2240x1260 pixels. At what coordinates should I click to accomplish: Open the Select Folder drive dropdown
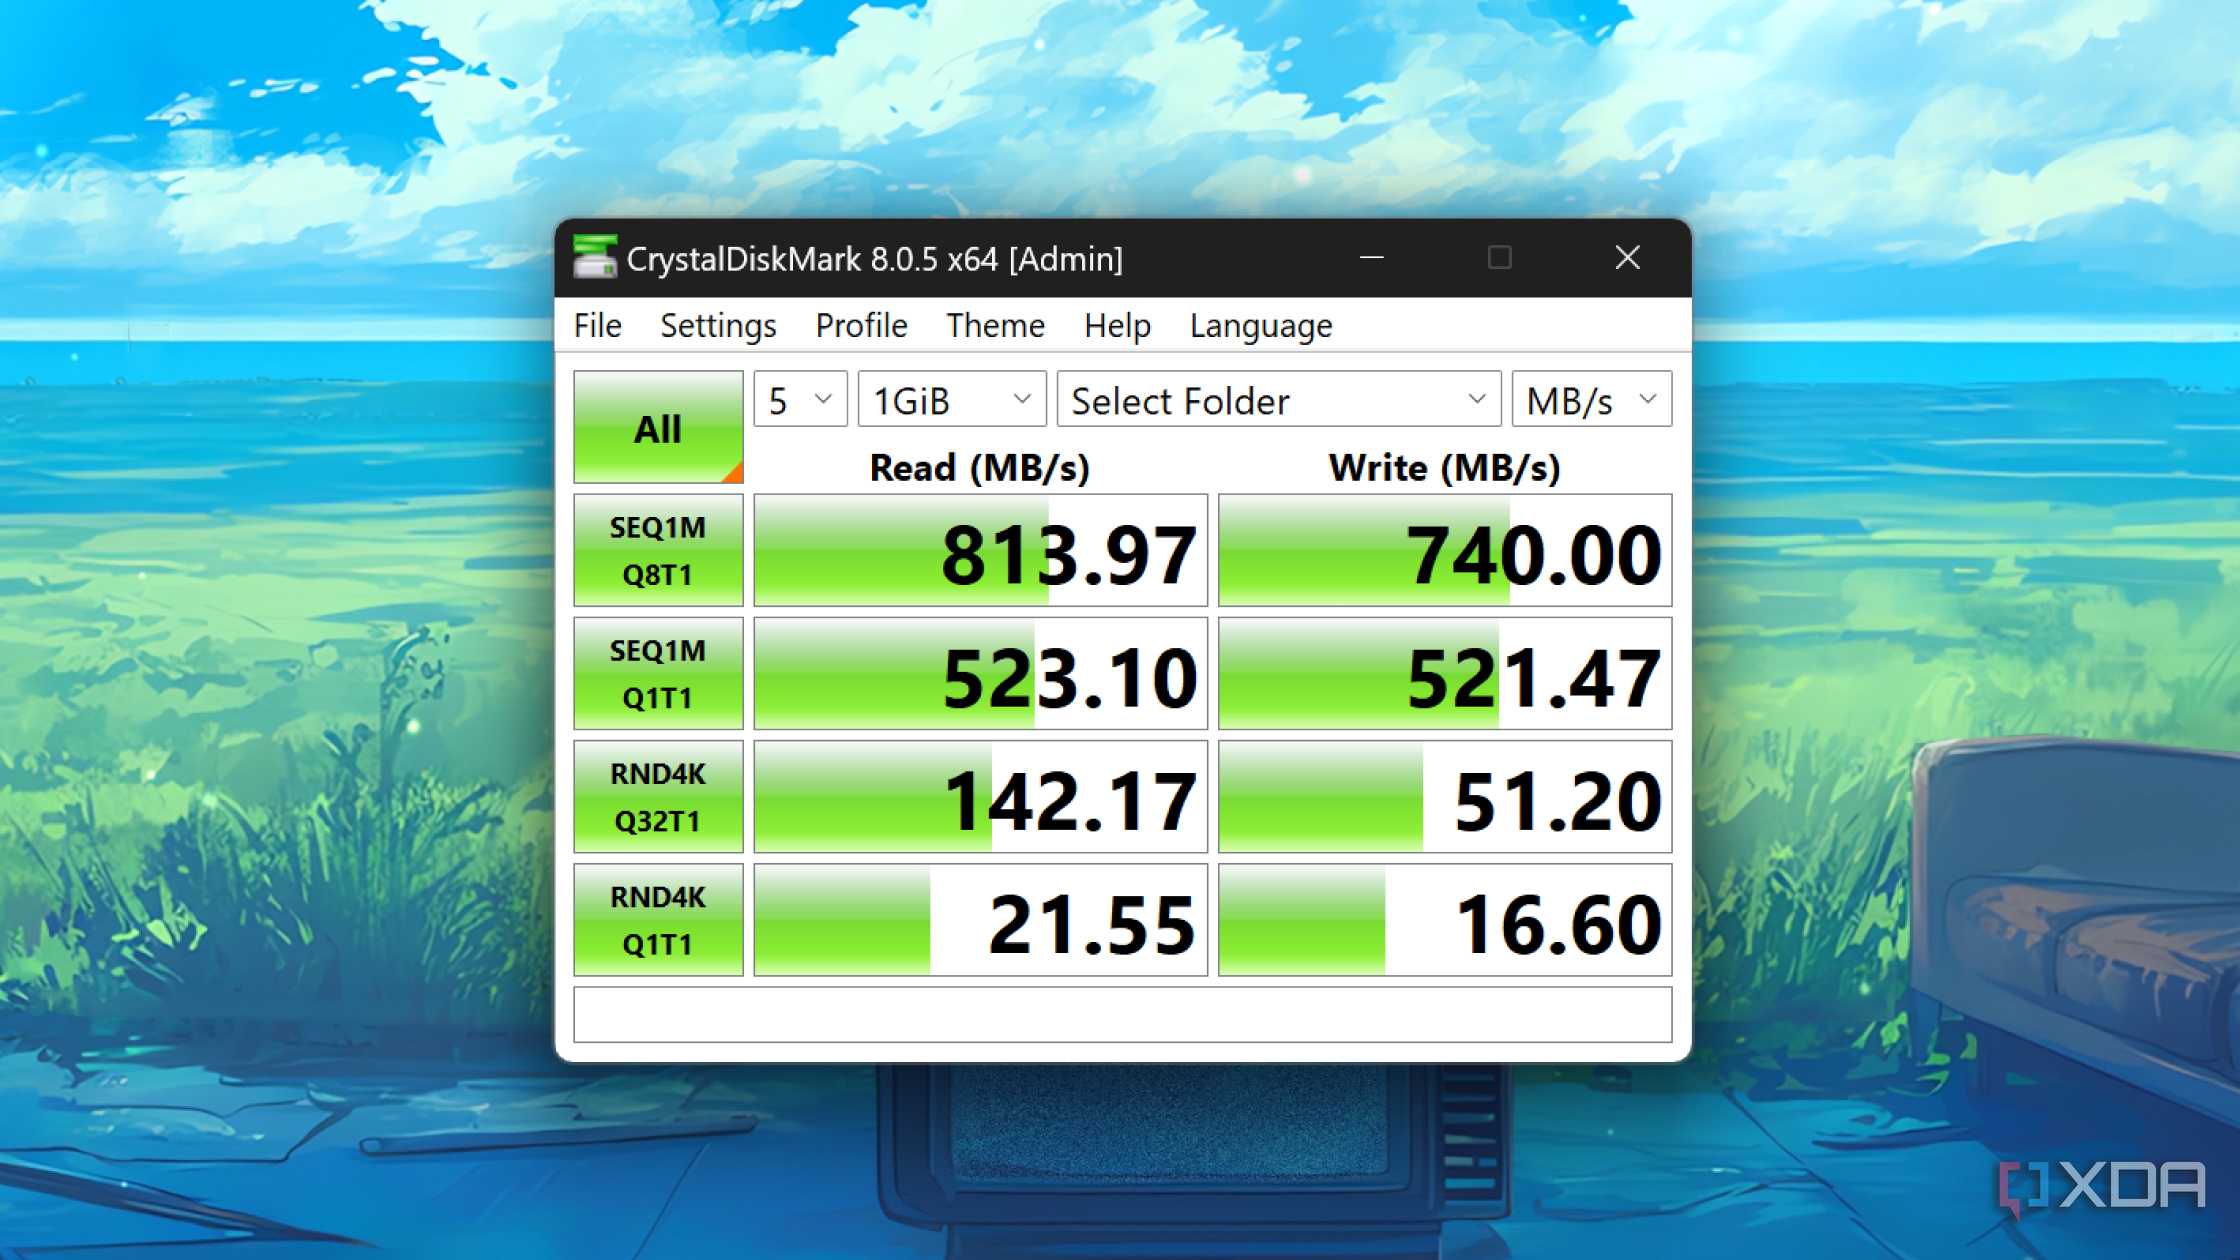(1279, 399)
